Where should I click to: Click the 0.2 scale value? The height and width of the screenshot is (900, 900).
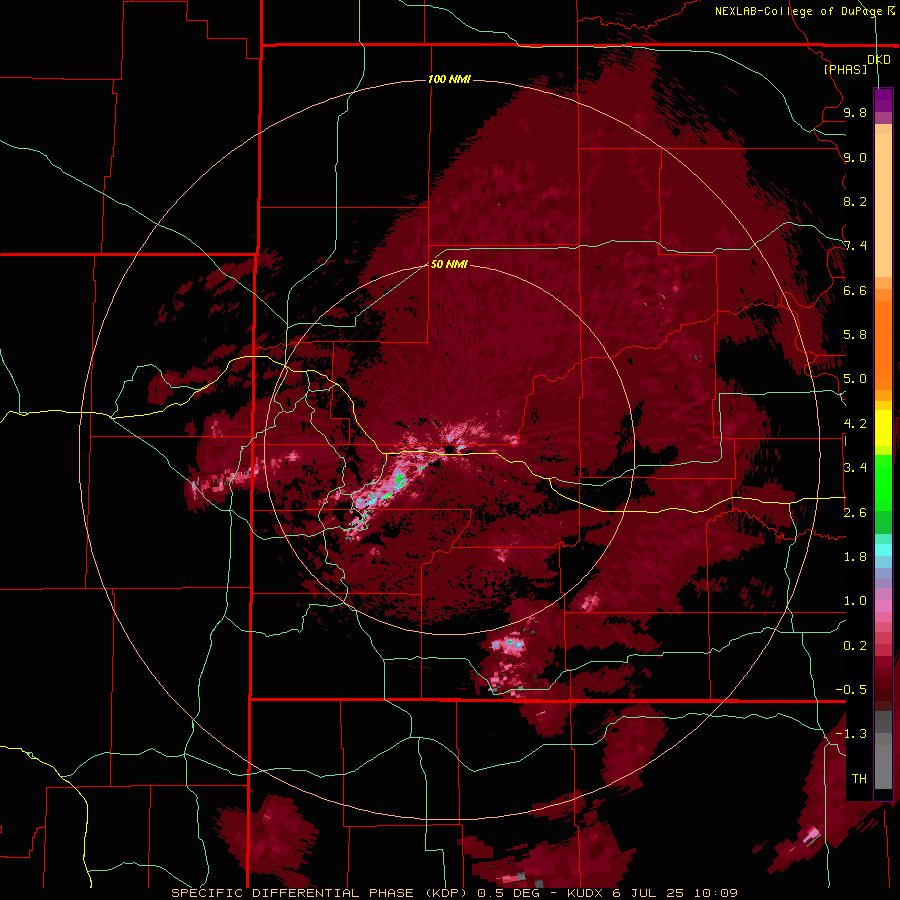point(855,646)
